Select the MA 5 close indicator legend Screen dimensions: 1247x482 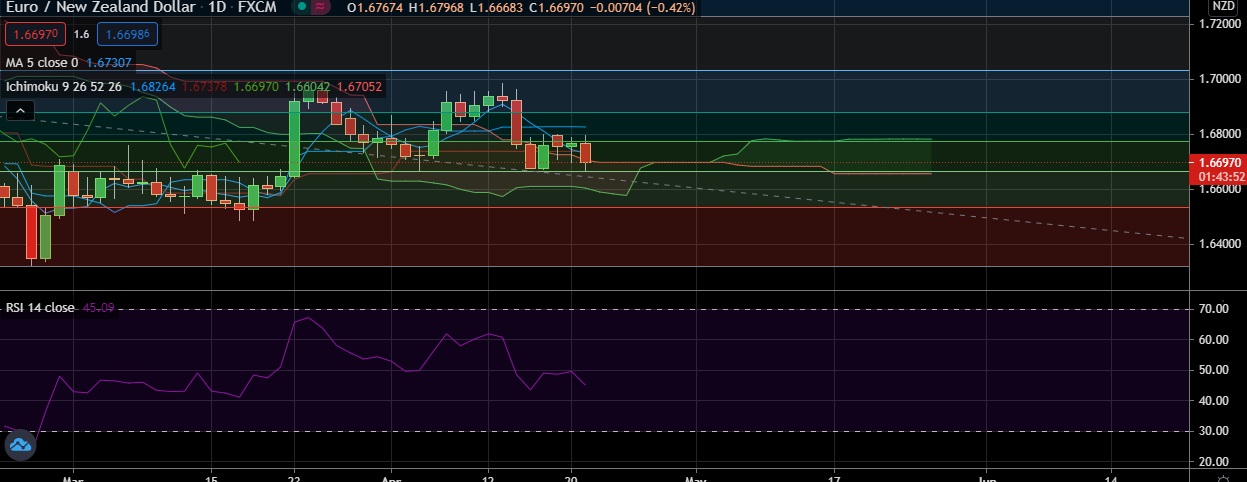(x=42, y=62)
